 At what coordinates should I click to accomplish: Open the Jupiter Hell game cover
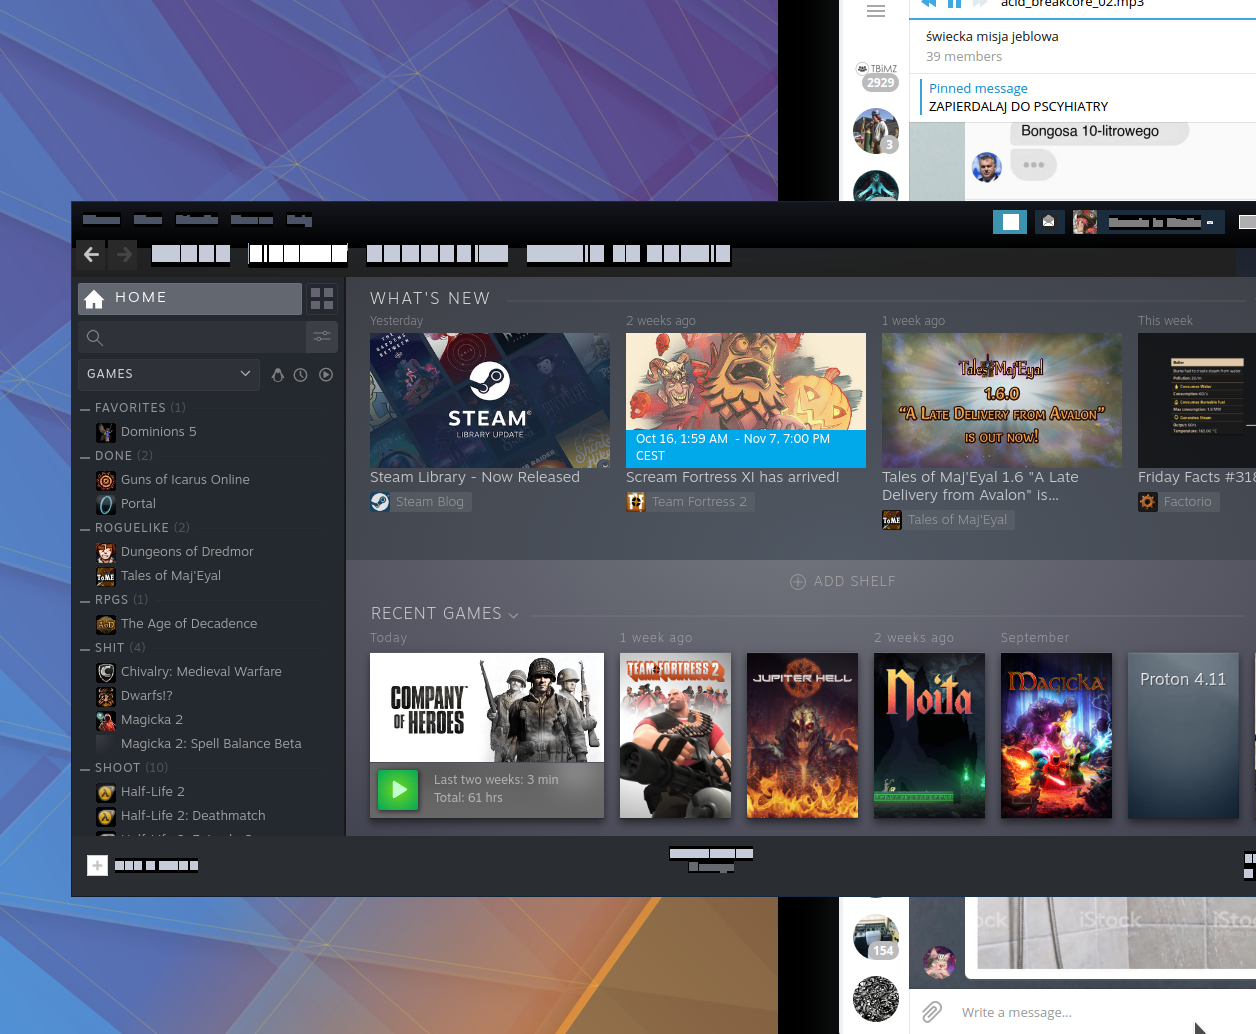click(802, 736)
